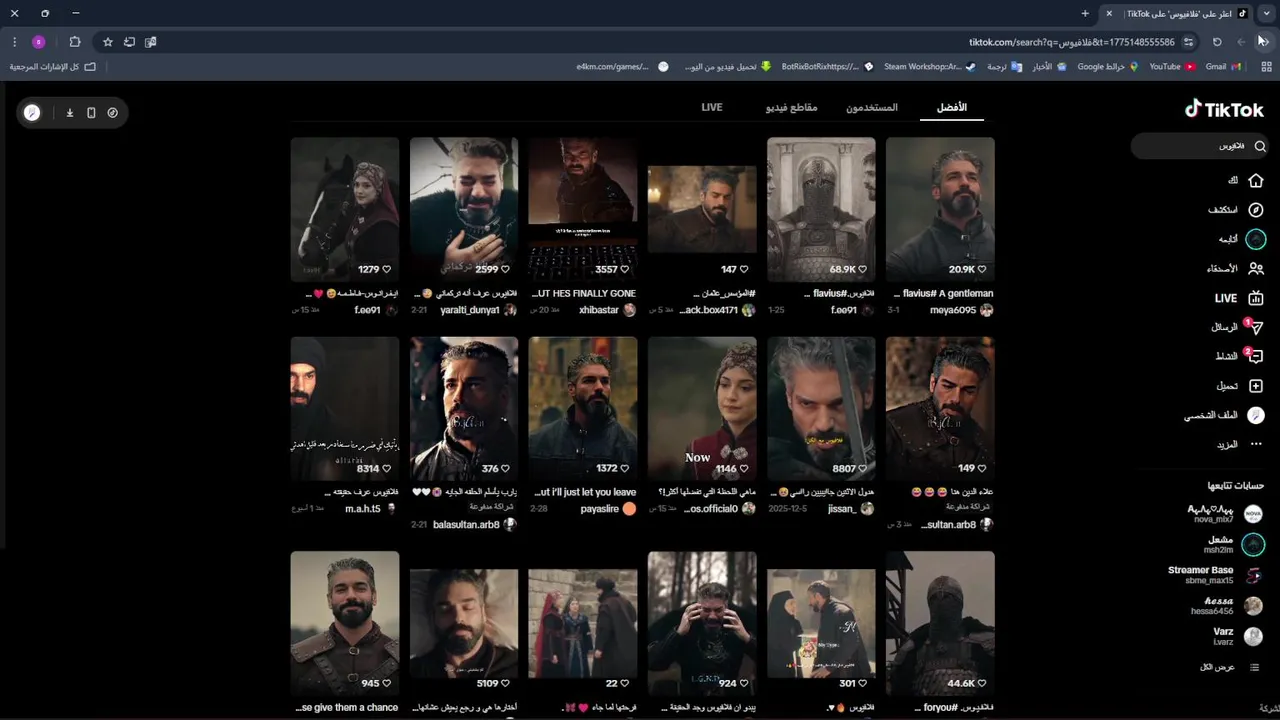The height and width of the screenshot is (720, 1280).
Task: Open followed account hessa6456
Action: tap(1227, 606)
